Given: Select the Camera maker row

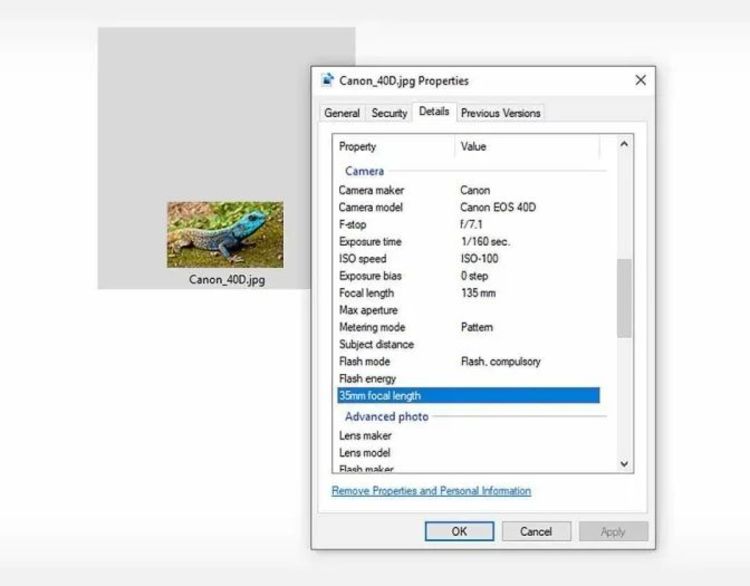Looking at the screenshot, I should [x=468, y=190].
